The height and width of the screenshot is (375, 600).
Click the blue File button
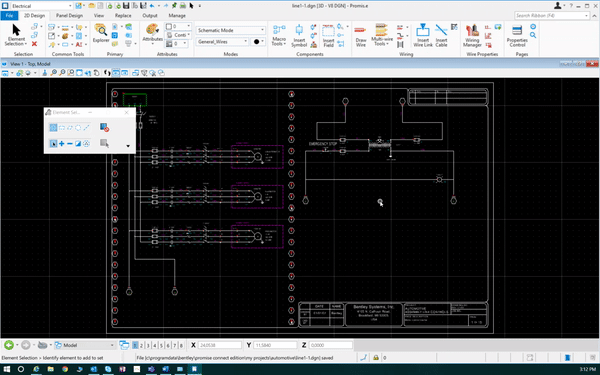[x=9, y=16]
